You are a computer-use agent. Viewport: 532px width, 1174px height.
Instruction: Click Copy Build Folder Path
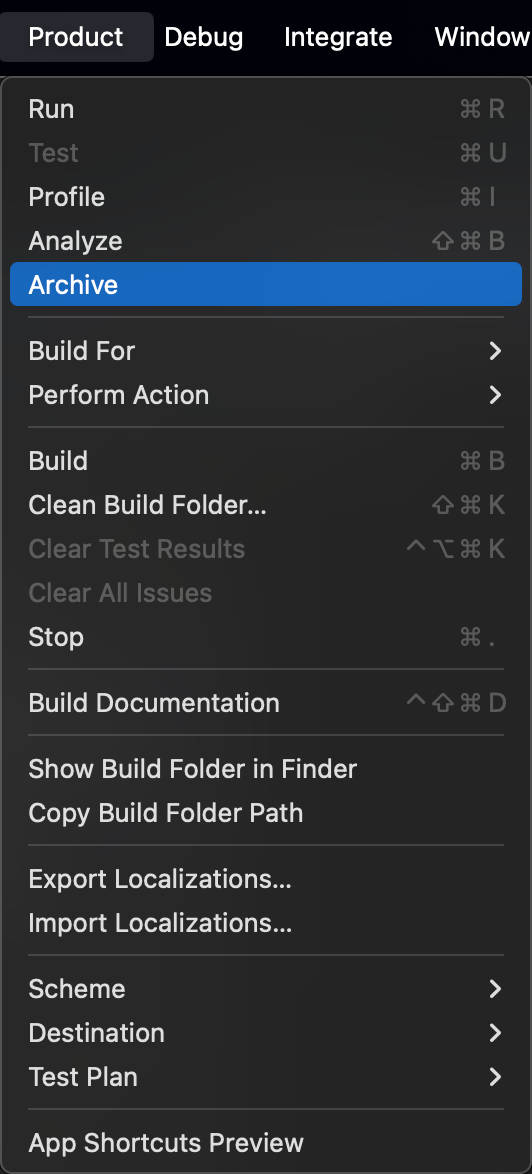266,813
